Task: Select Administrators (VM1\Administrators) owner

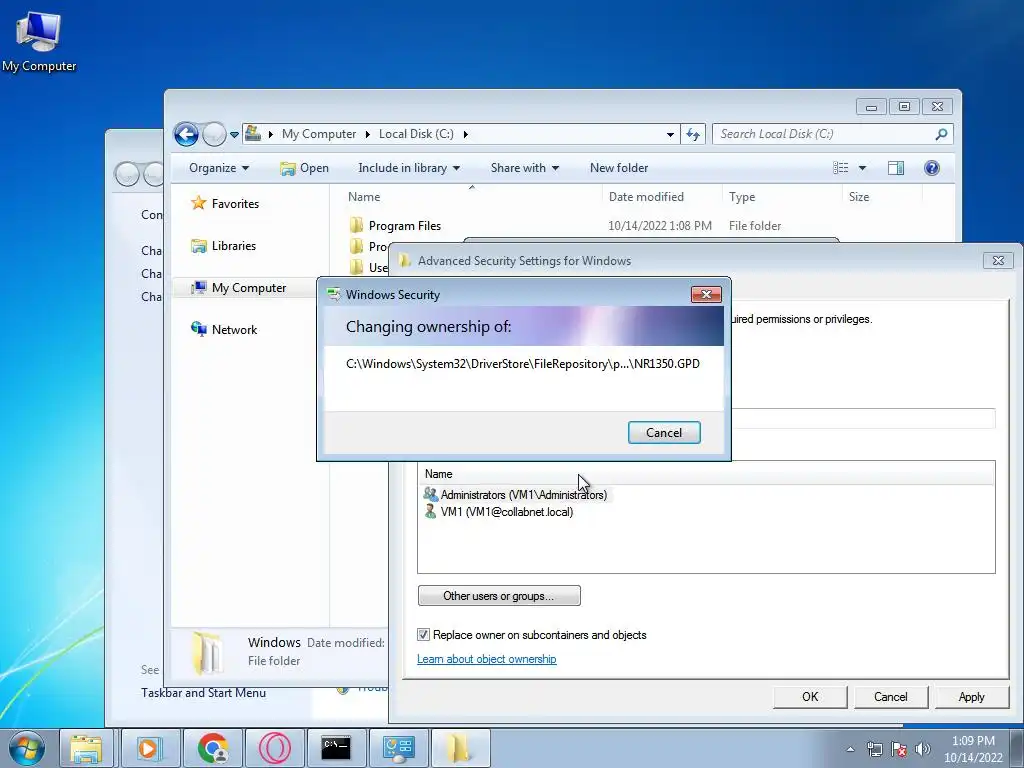Action: coord(516,495)
